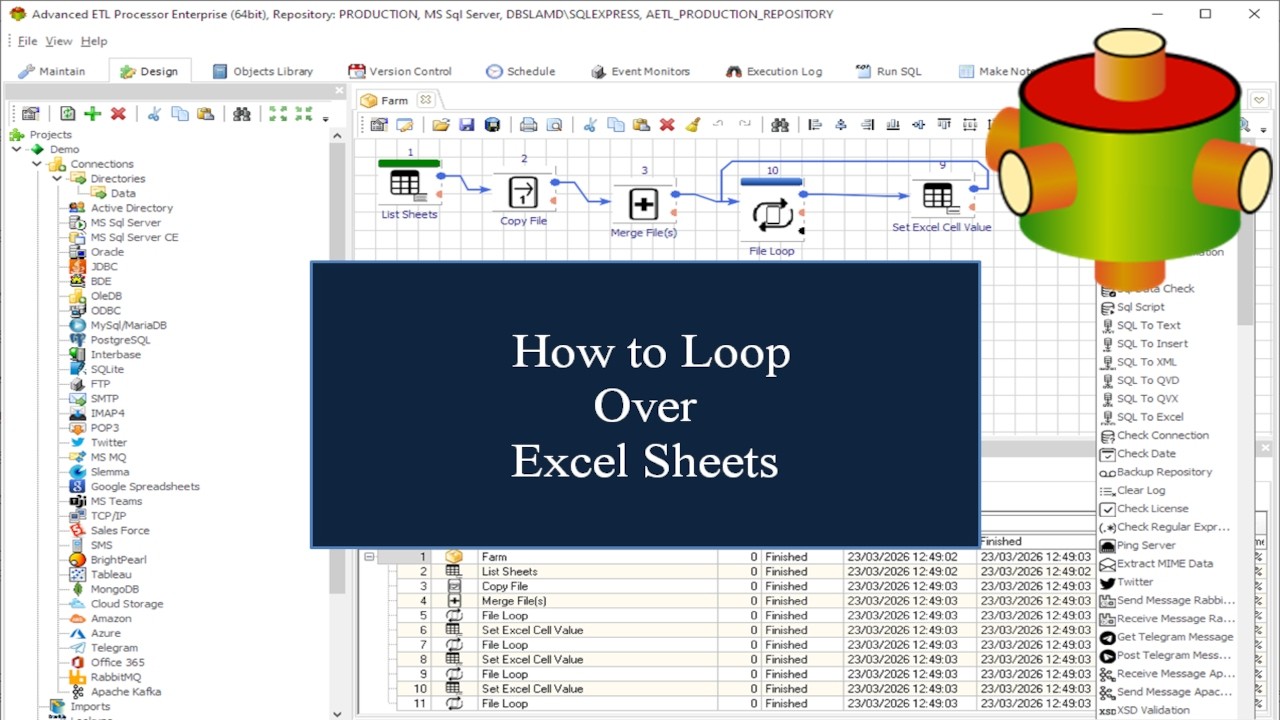Screen dimensions: 1280x720
Task: Click the broom Clear icon in the designer toolbar
Action: pyautogui.click(x=693, y=125)
